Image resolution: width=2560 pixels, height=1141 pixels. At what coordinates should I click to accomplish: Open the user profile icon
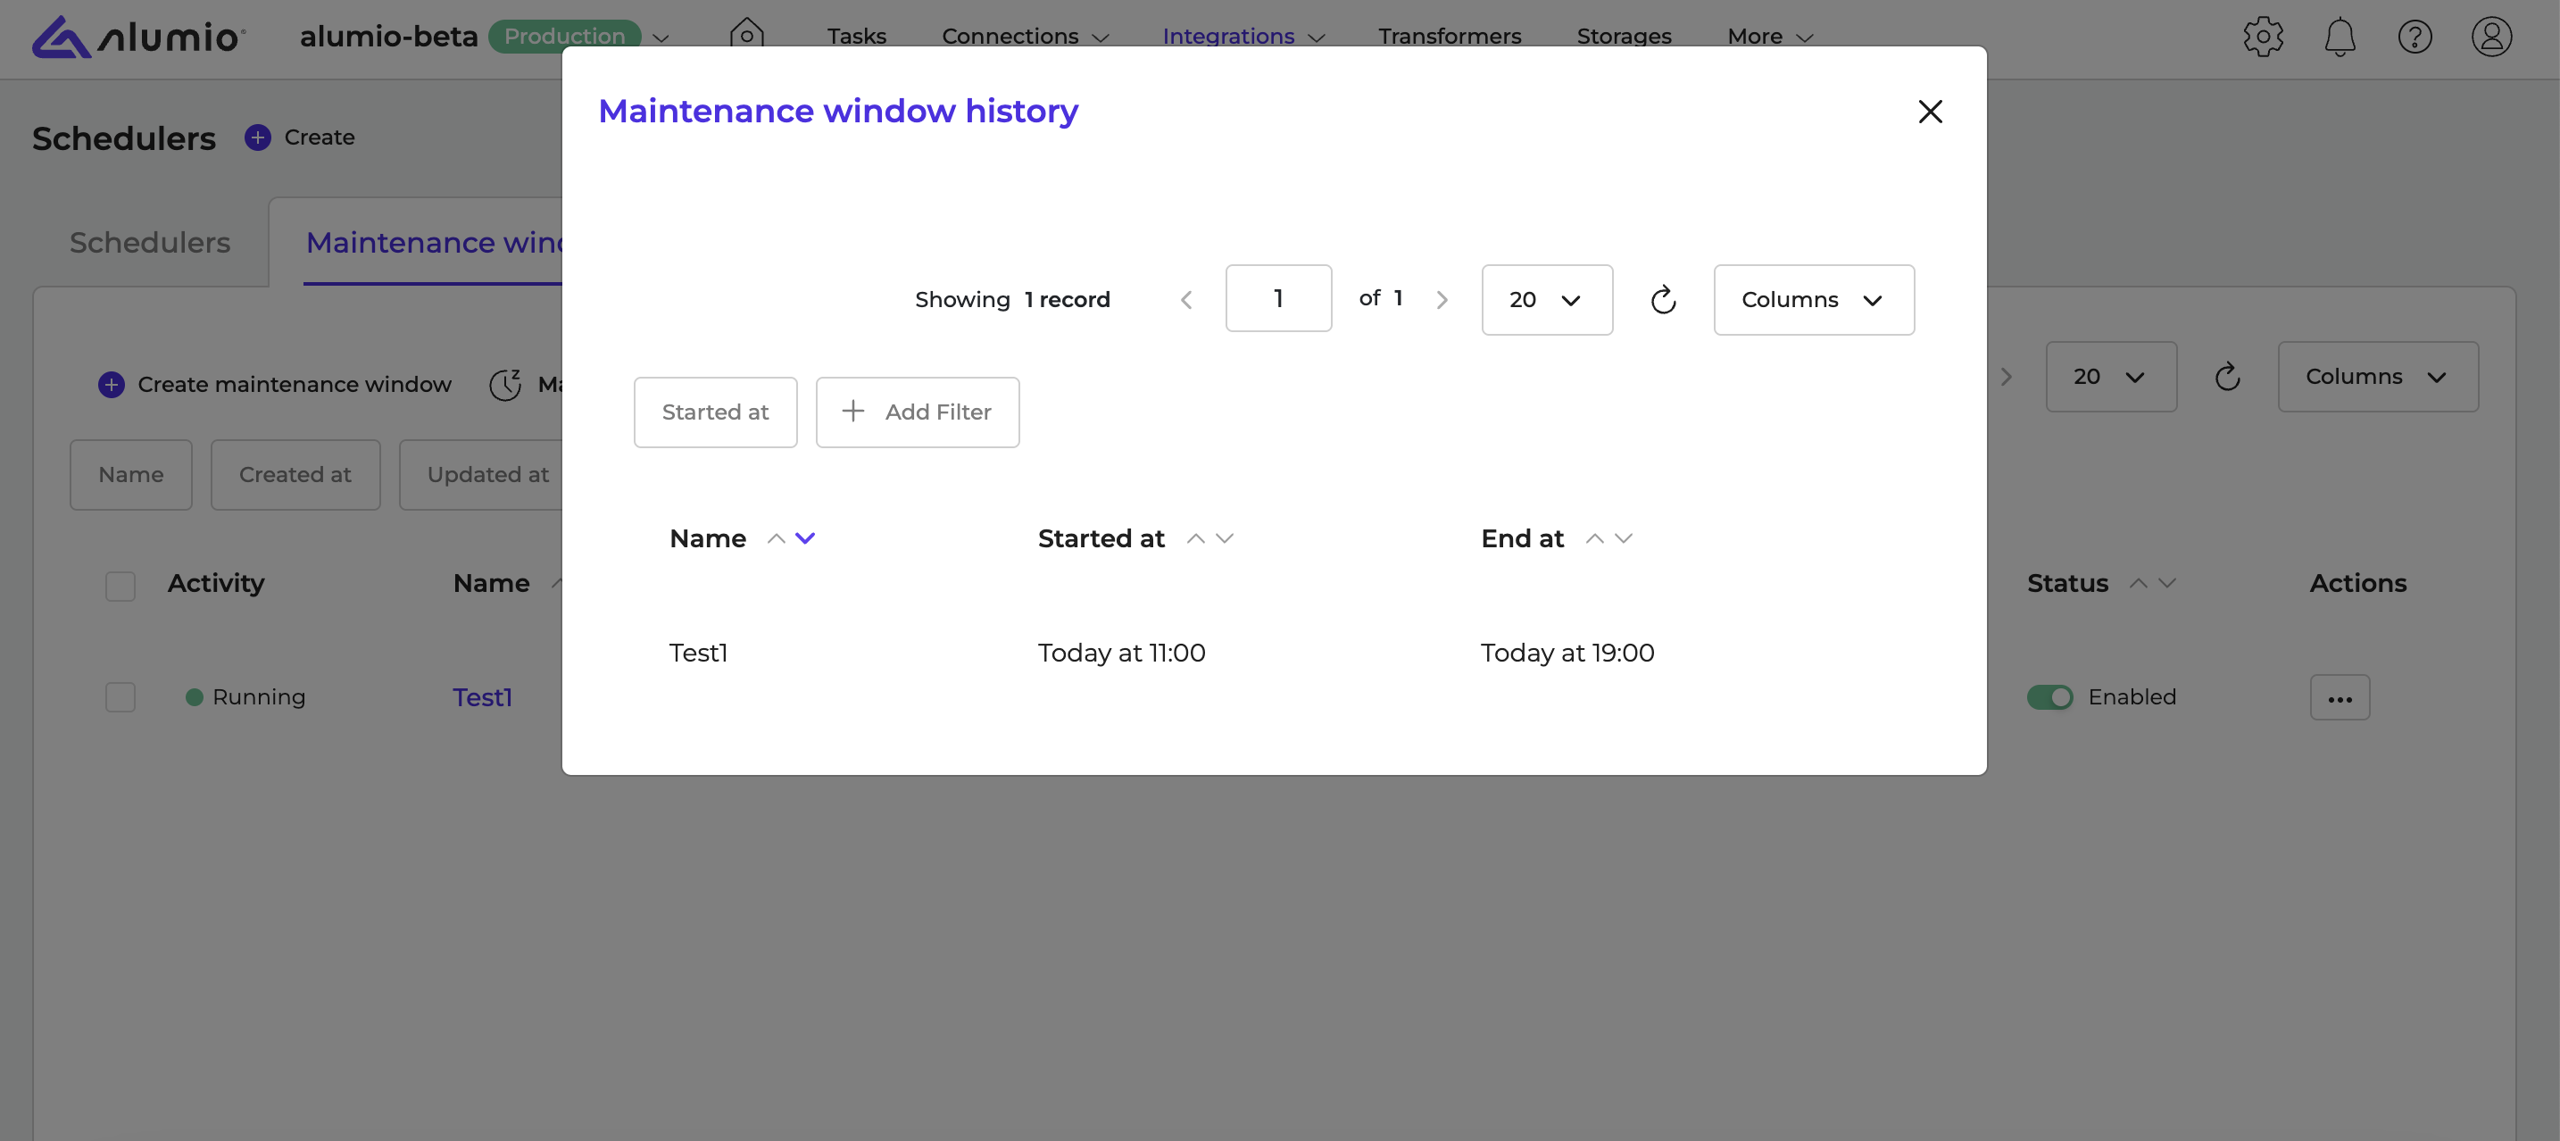(x=2491, y=36)
